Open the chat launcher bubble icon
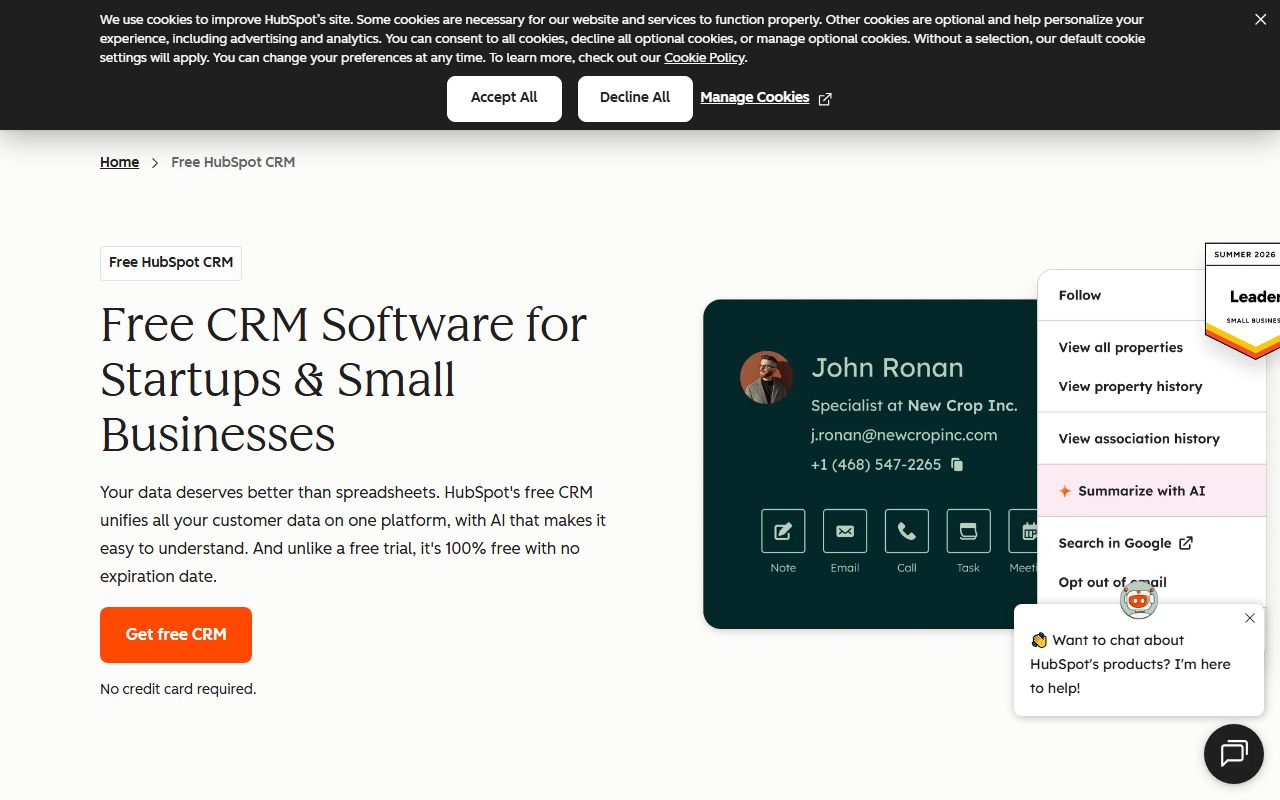The width and height of the screenshot is (1280, 800). [x=1234, y=754]
